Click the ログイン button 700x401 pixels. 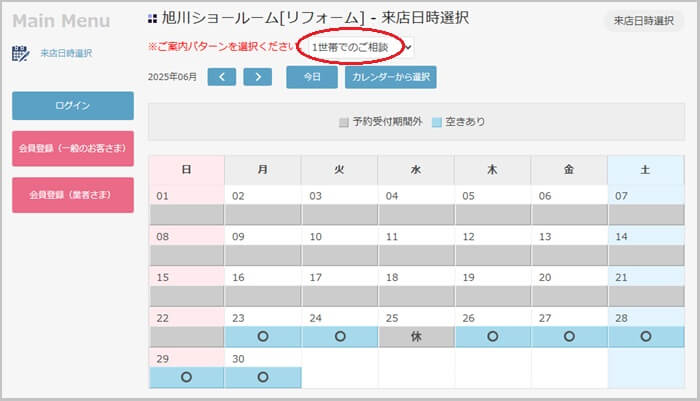coord(73,106)
